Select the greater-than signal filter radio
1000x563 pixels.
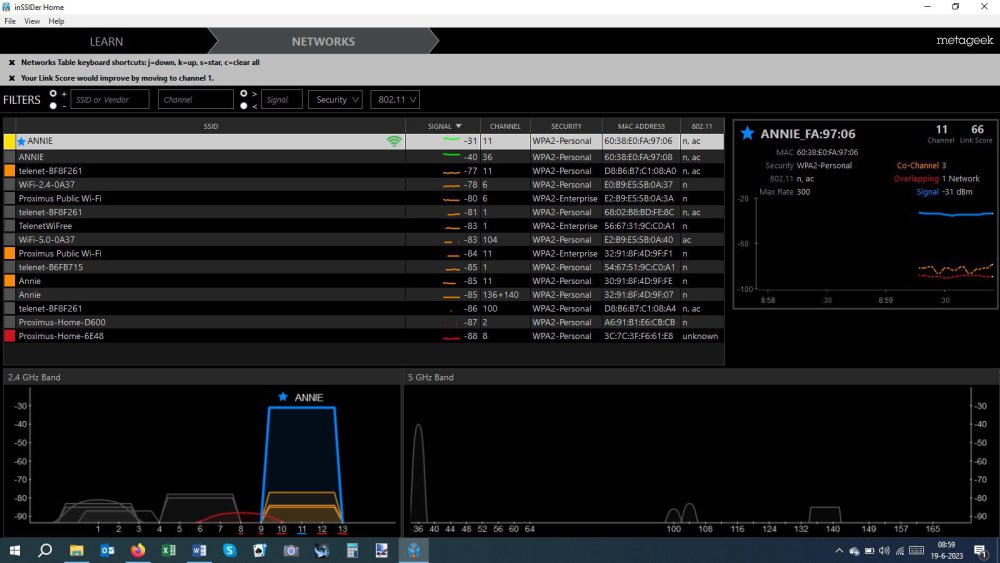243,94
